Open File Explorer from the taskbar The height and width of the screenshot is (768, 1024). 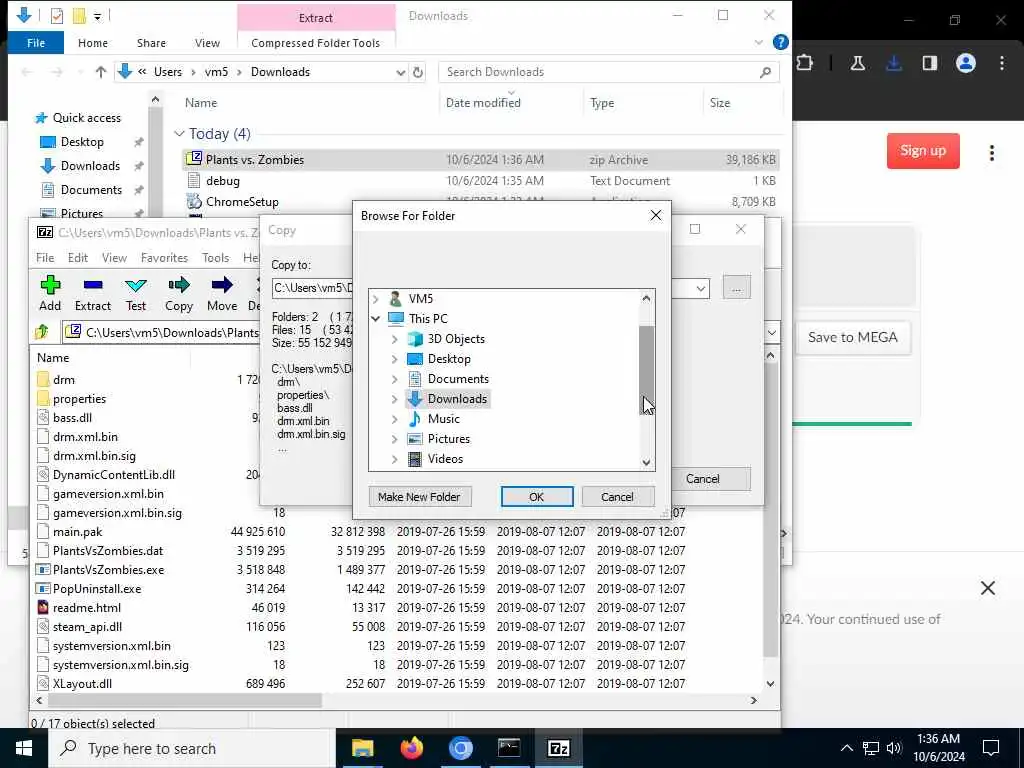point(362,748)
